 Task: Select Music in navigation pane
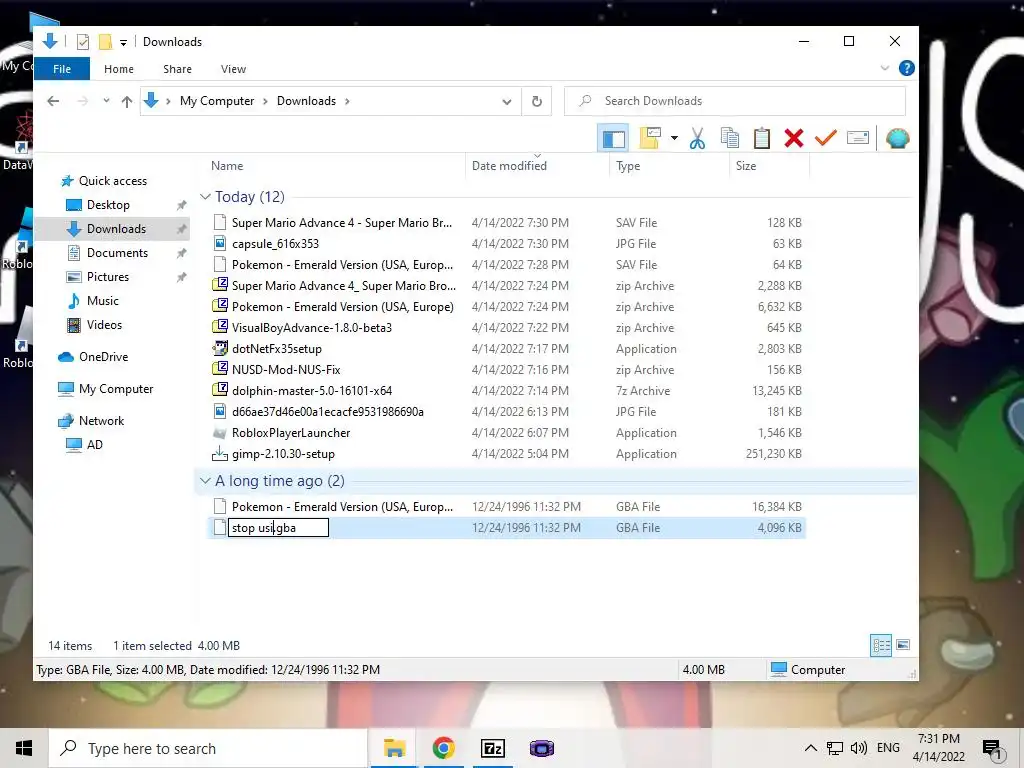click(x=103, y=301)
